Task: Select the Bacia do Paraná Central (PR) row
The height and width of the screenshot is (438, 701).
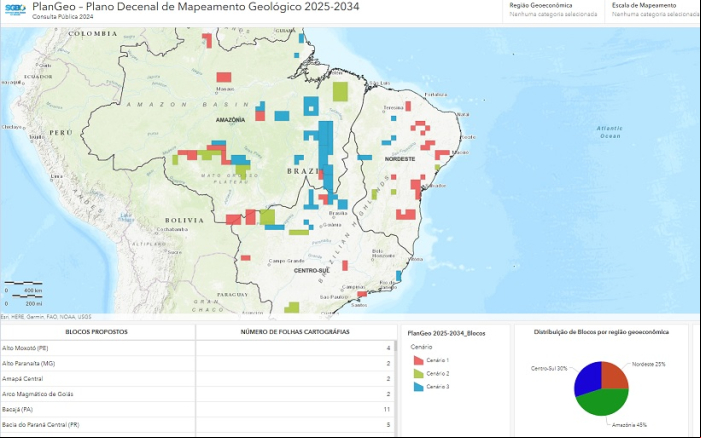Action: pos(197,425)
